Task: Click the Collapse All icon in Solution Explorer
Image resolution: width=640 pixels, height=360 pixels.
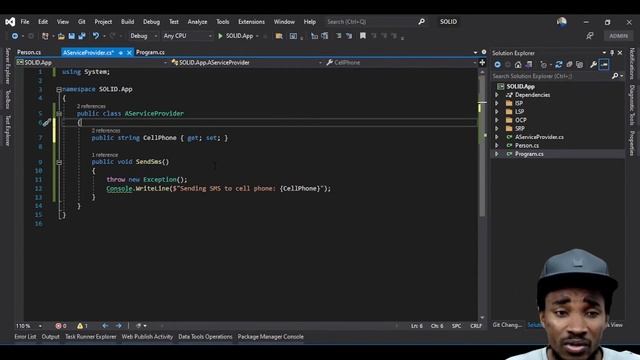Action: (x=569, y=64)
